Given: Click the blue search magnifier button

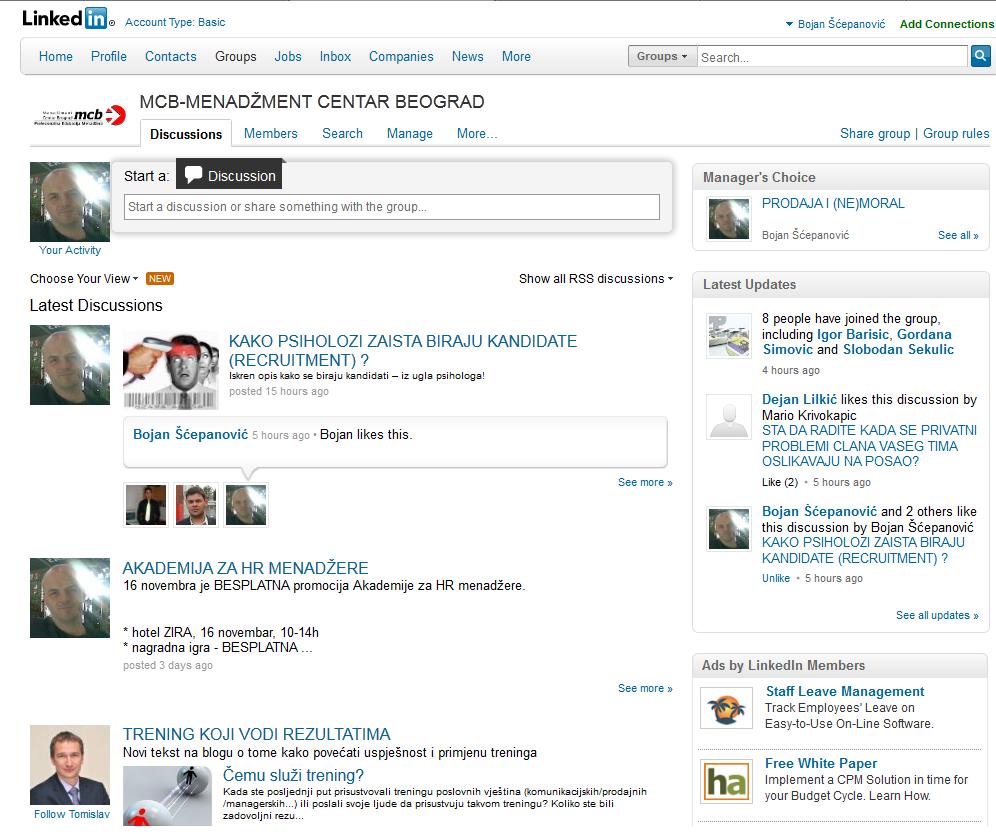Looking at the screenshot, I should 980,56.
